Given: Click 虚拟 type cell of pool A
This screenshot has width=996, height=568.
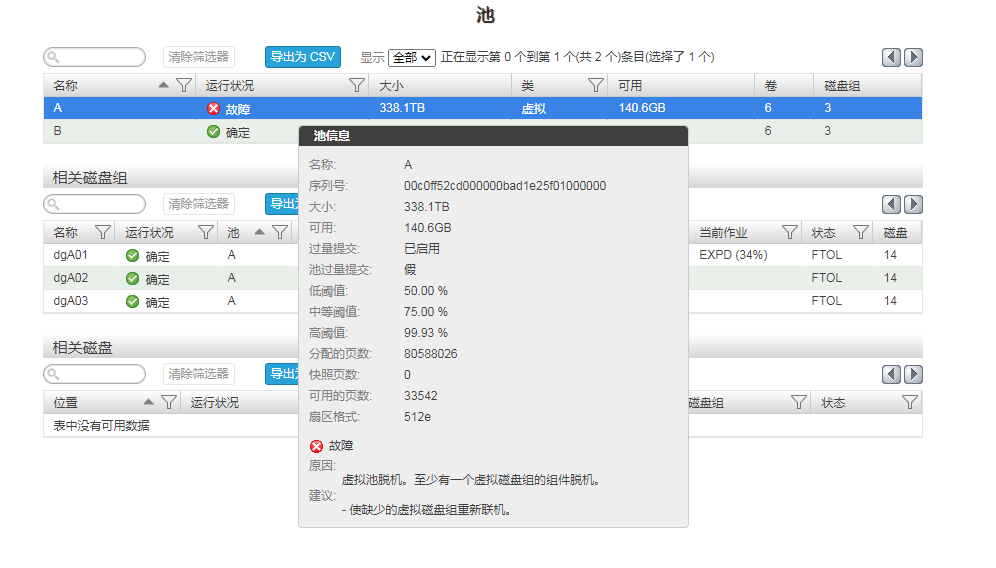Looking at the screenshot, I should (534, 109).
